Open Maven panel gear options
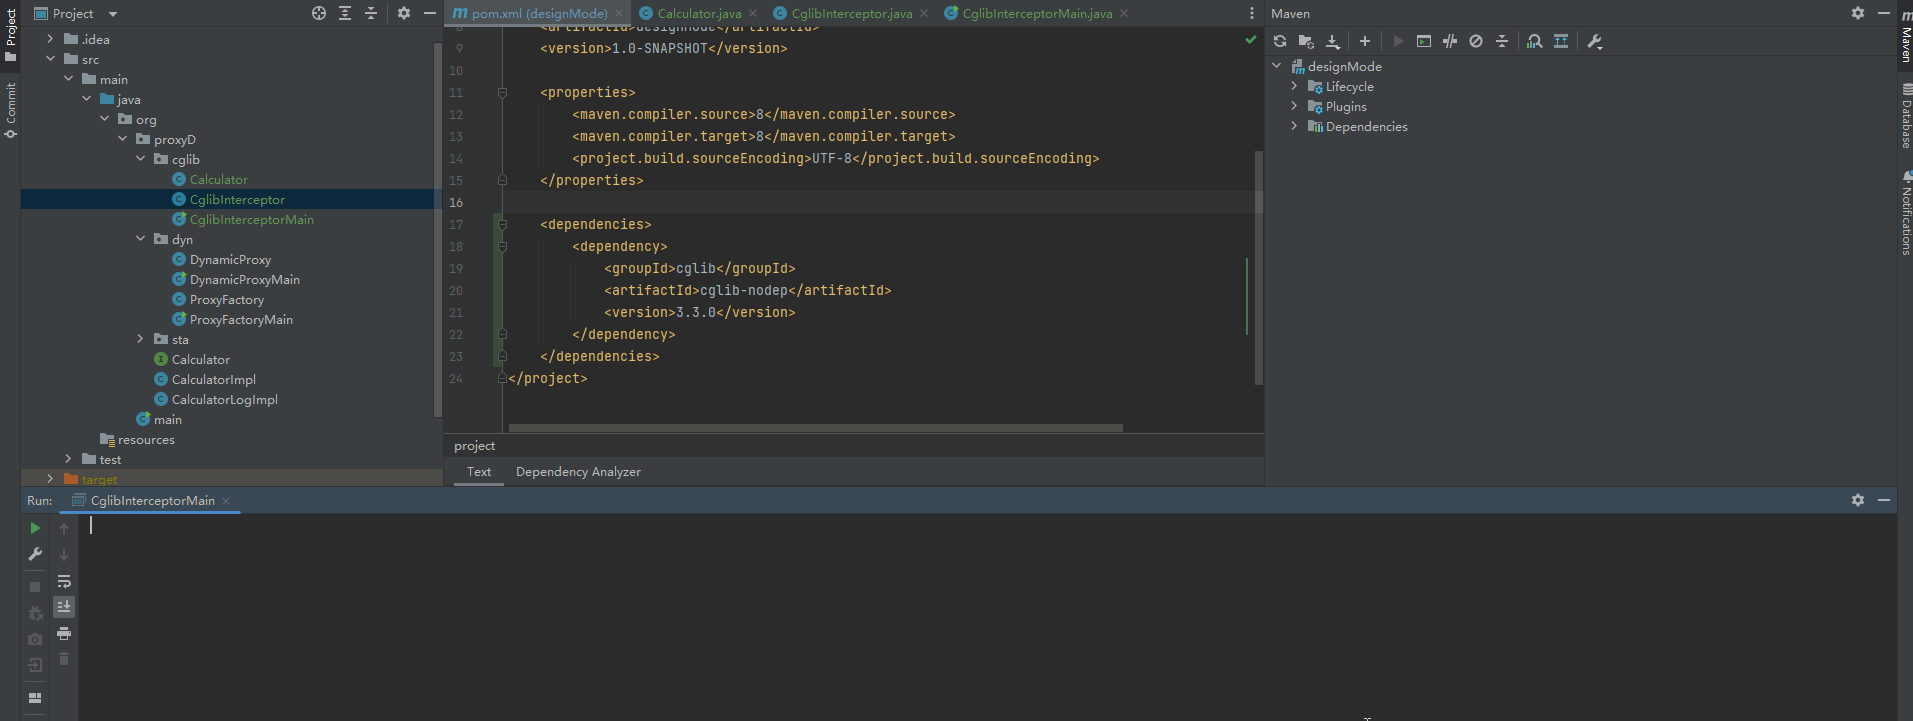Viewport: 1913px width, 721px height. pos(1858,13)
